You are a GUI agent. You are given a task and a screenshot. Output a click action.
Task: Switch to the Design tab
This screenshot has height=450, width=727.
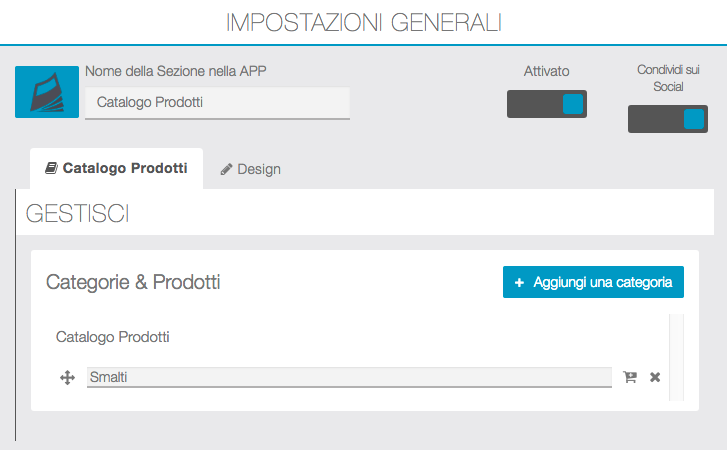point(250,169)
